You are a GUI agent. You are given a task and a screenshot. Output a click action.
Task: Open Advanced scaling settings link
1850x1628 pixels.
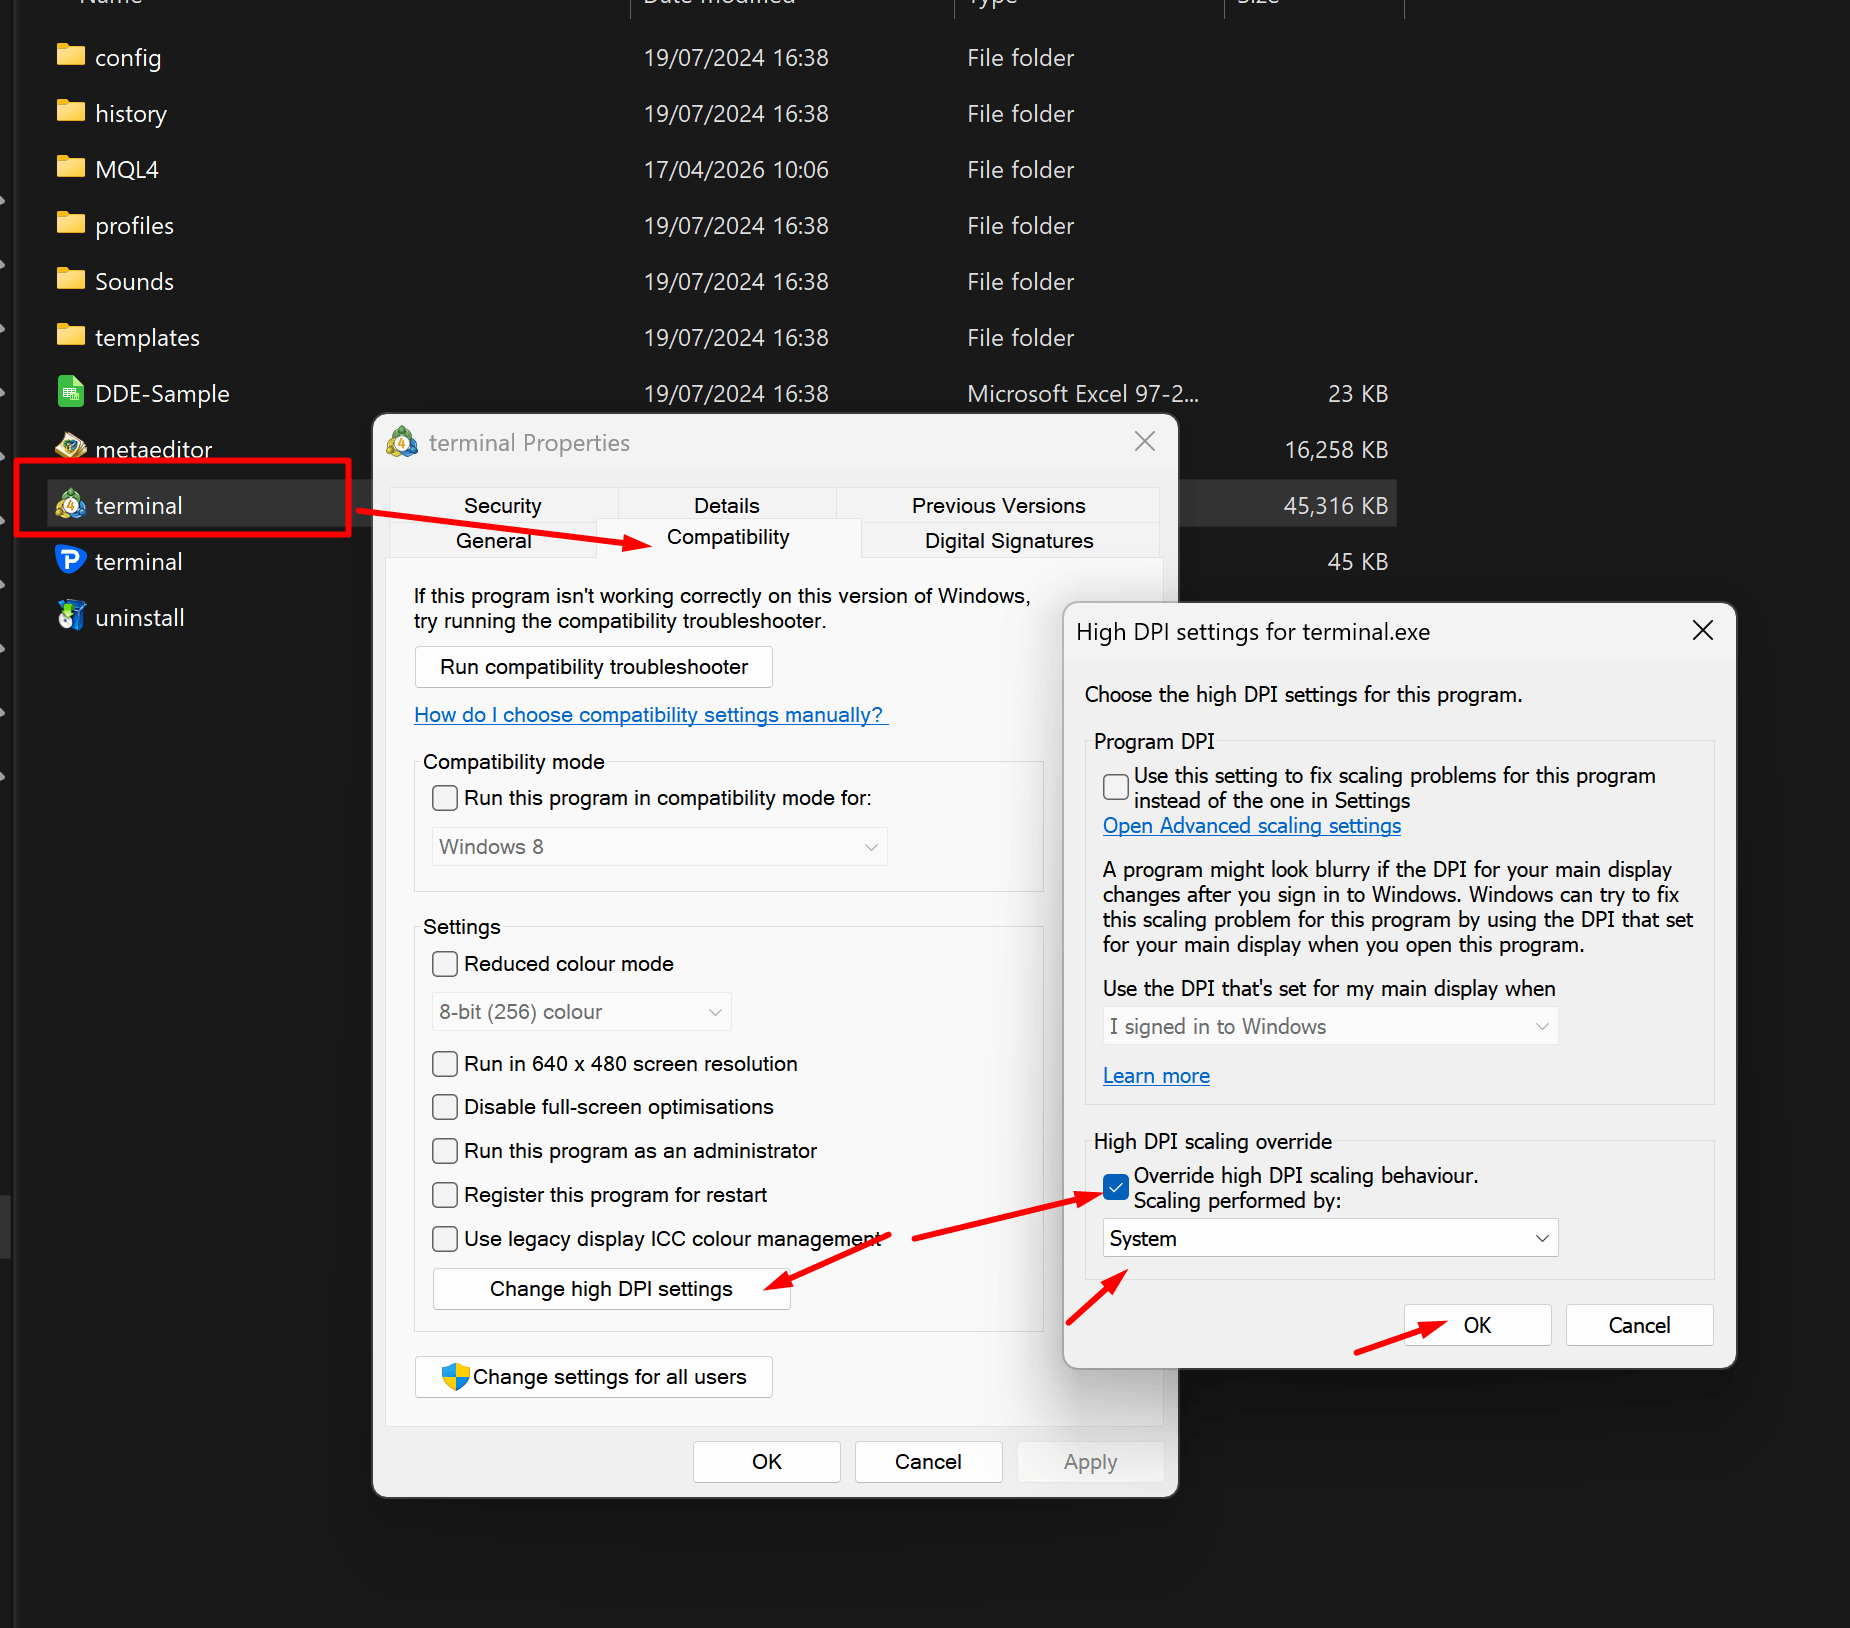1252,826
